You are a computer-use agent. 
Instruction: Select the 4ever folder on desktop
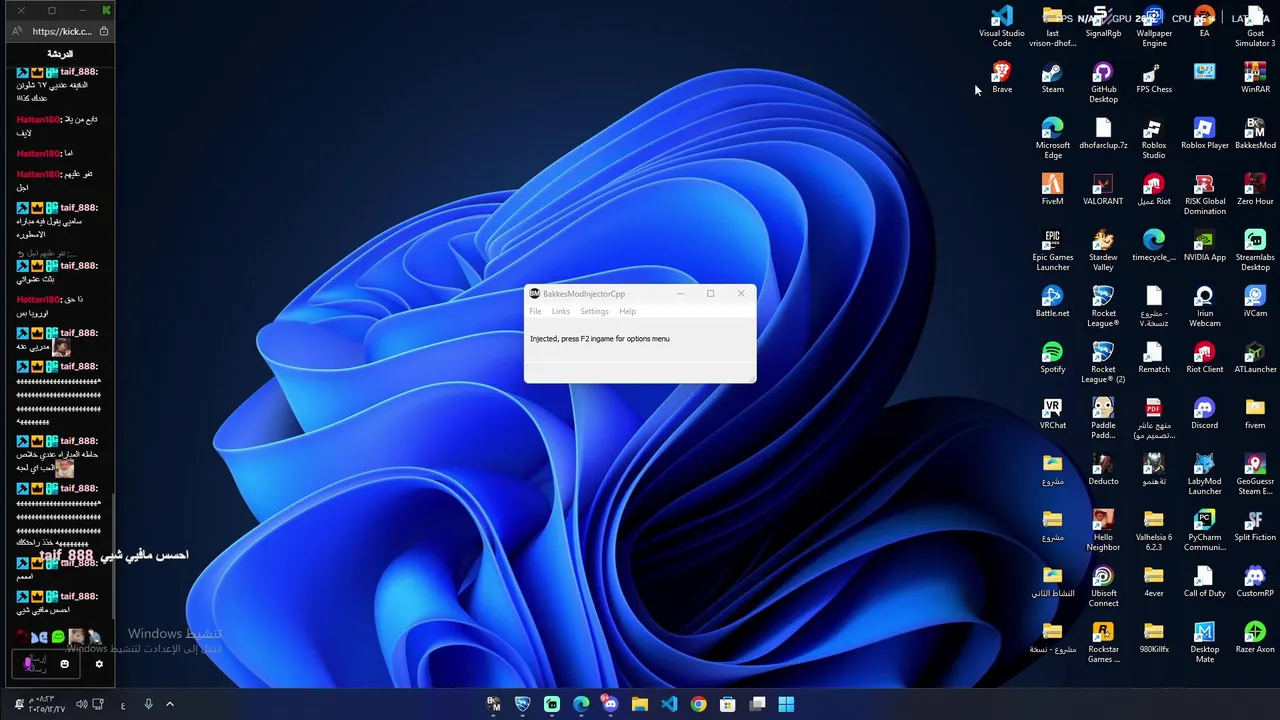click(x=1154, y=581)
